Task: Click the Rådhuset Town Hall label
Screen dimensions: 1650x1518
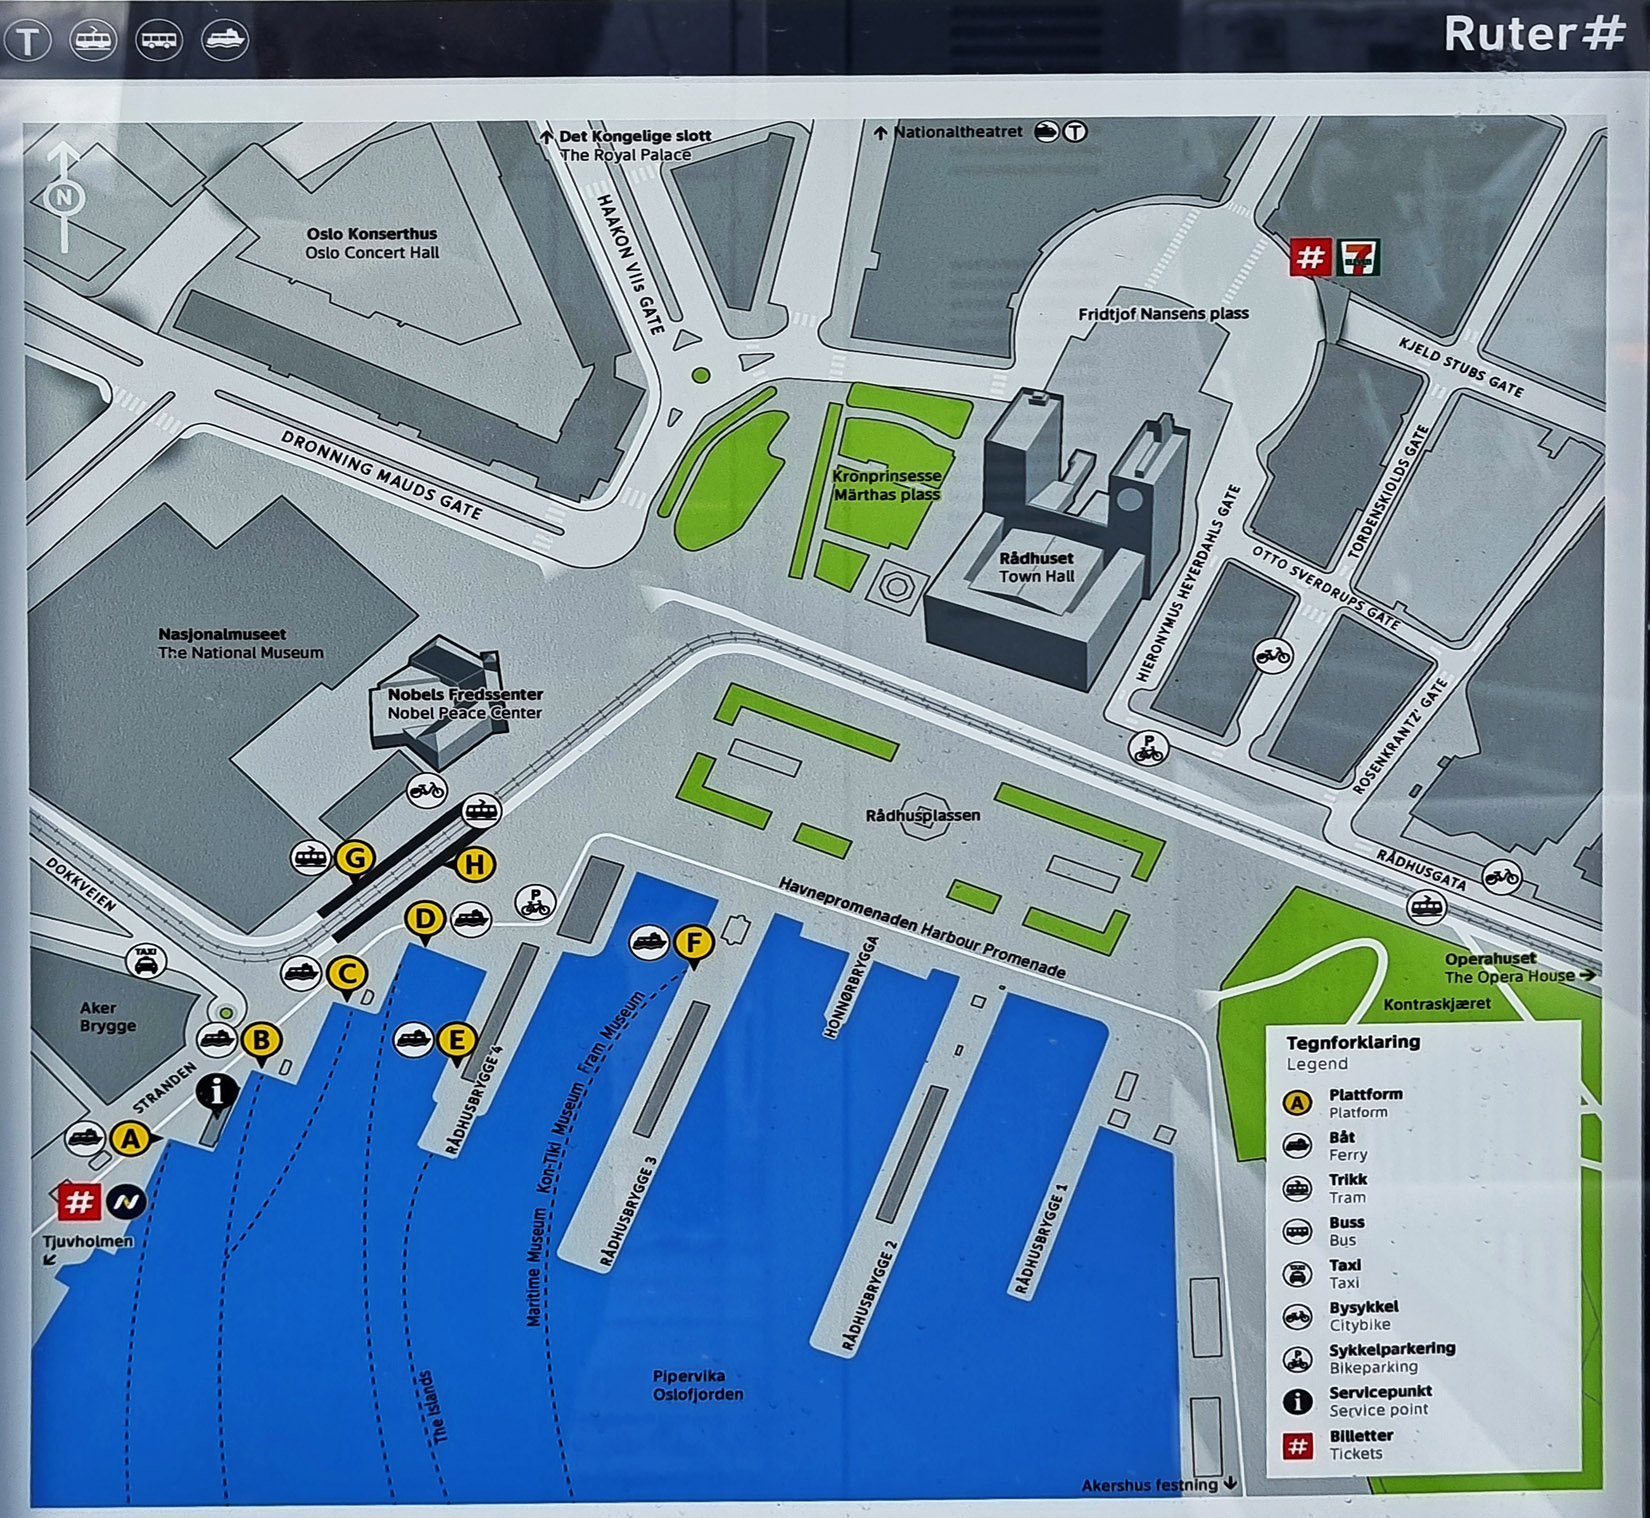Action: [1037, 567]
